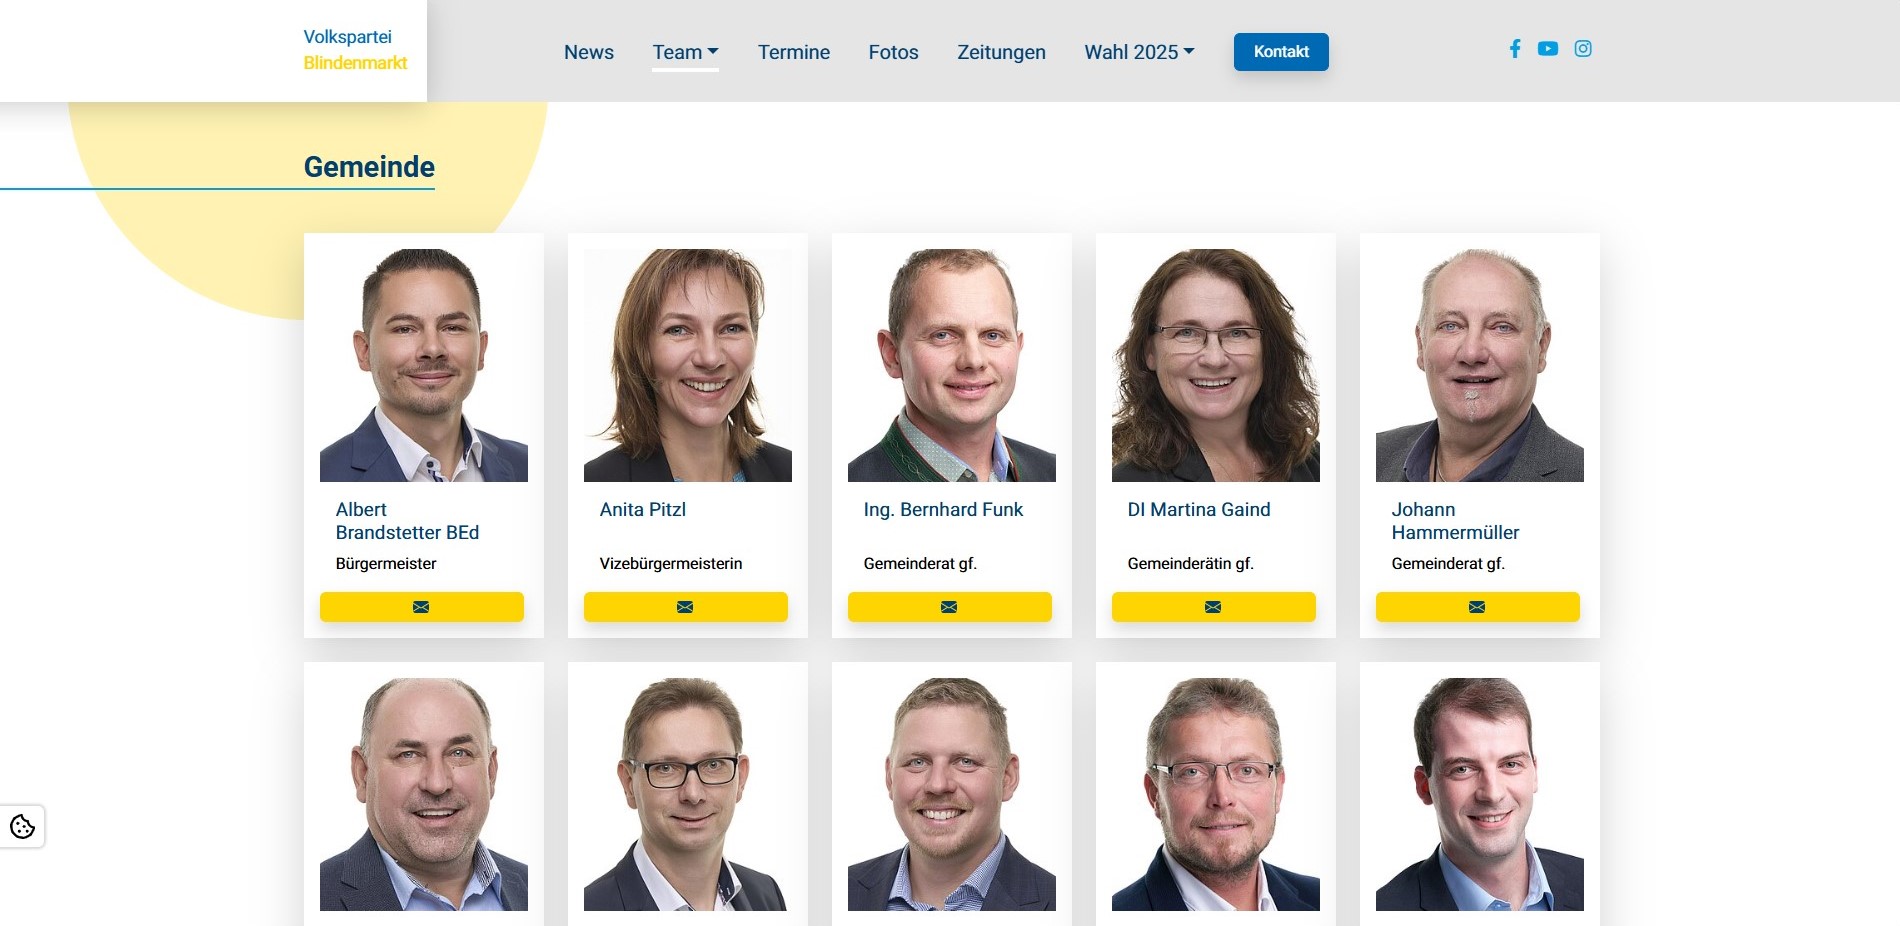Open the YouTube channel icon
The image size is (1900, 926).
click(1548, 49)
